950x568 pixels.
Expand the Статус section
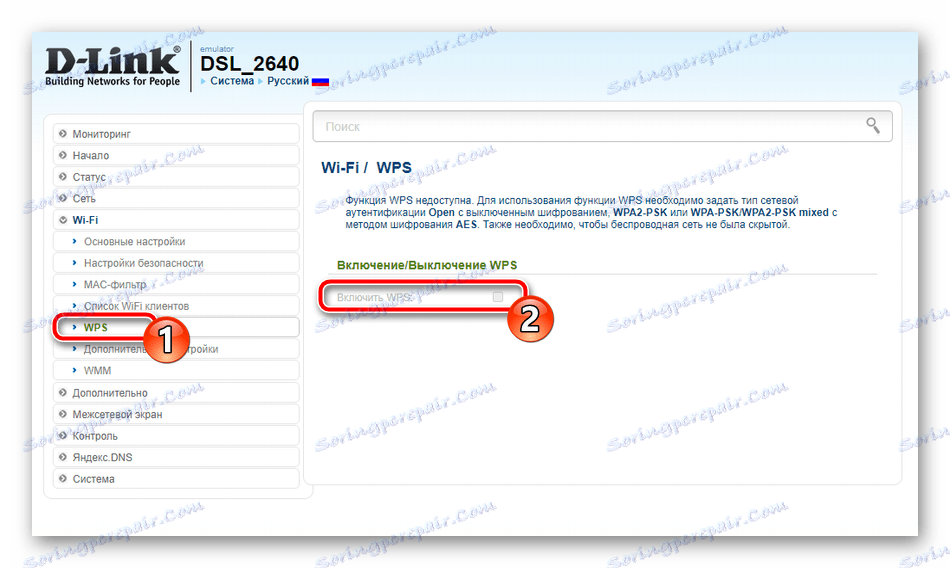coord(176,177)
